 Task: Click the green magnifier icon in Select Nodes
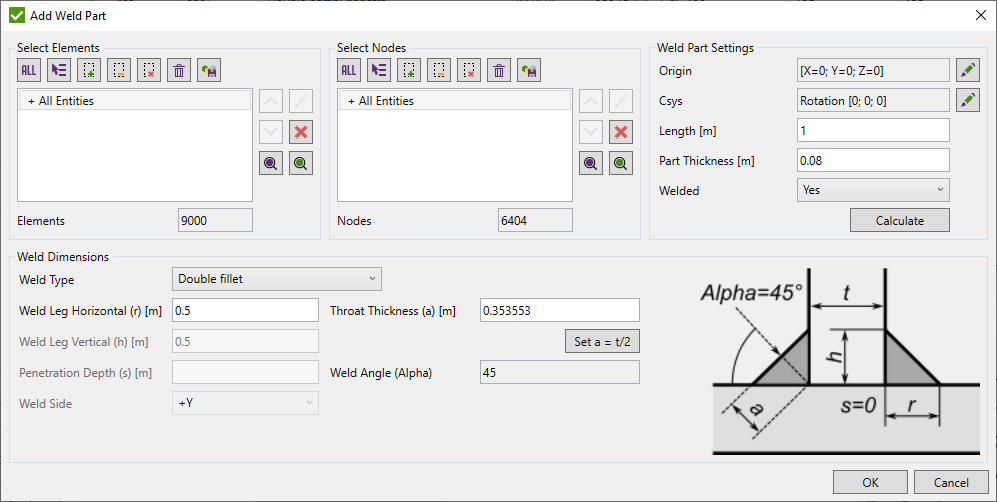click(x=621, y=164)
